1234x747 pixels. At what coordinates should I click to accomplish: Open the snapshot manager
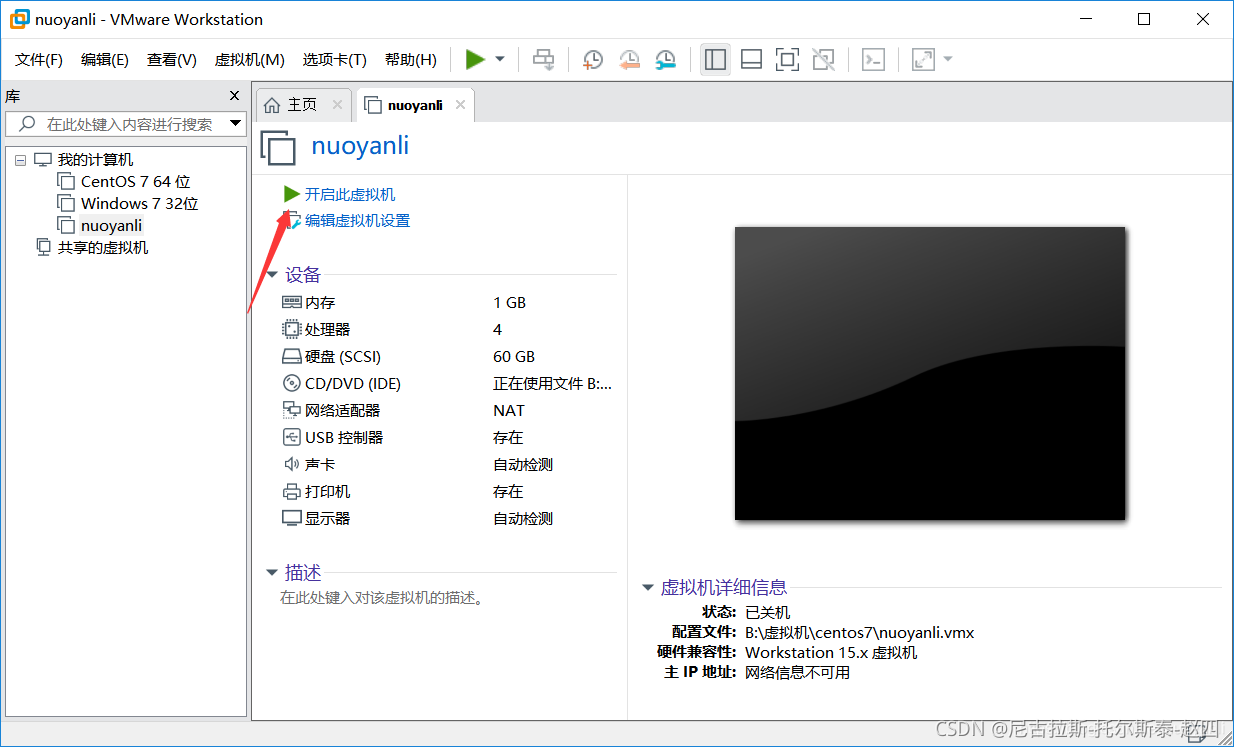point(665,59)
